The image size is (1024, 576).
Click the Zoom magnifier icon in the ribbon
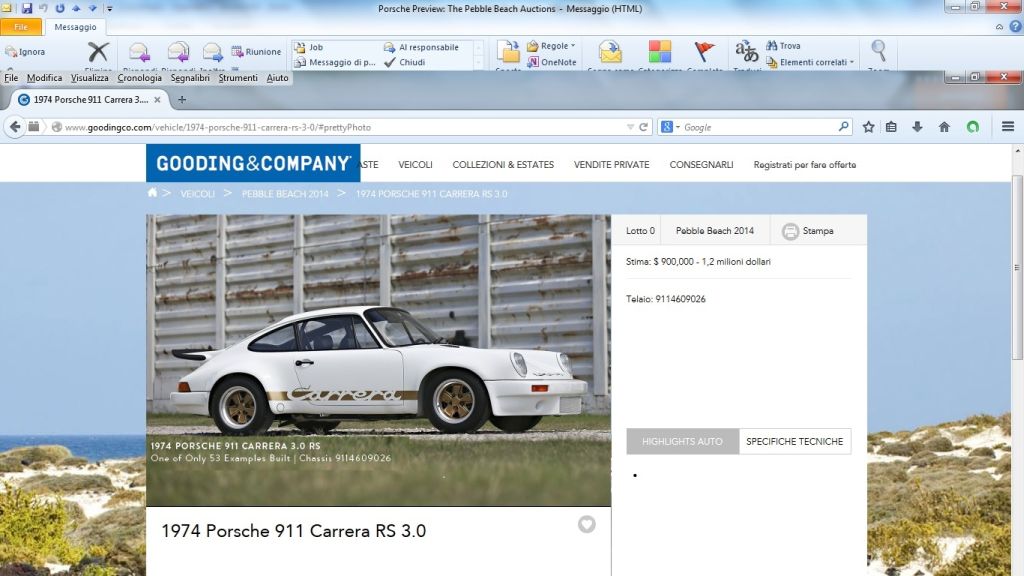click(878, 50)
